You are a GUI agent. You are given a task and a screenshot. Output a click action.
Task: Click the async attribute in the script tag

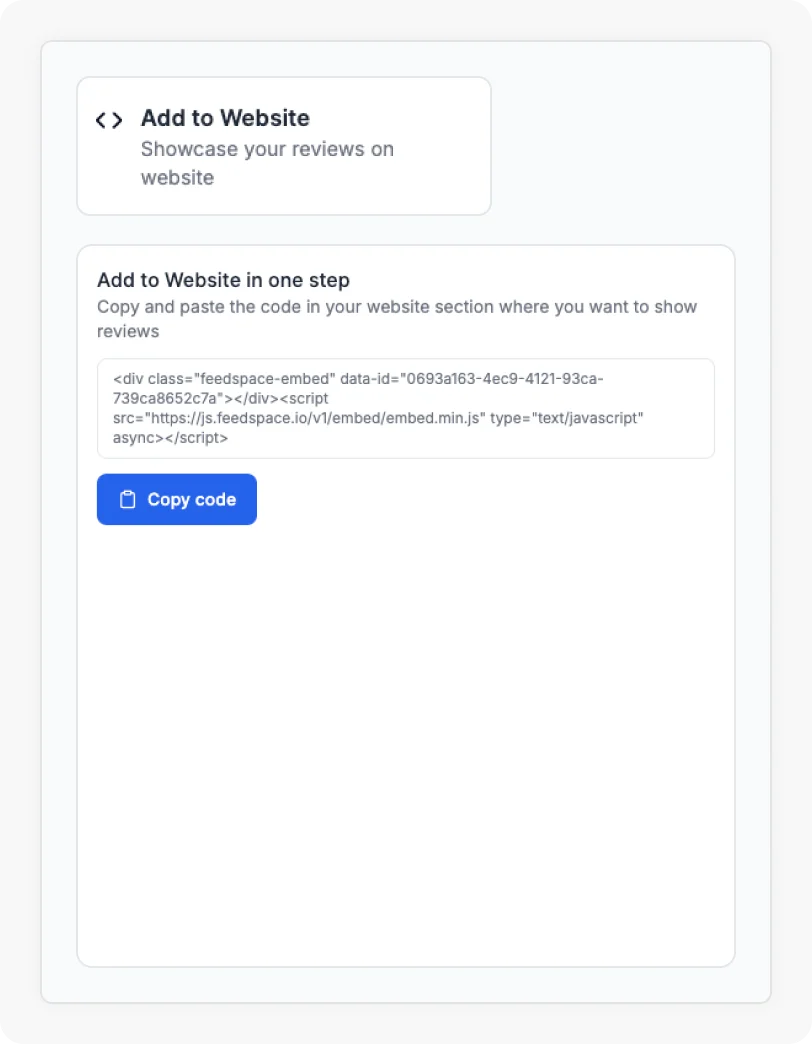pyautogui.click(x=133, y=438)
